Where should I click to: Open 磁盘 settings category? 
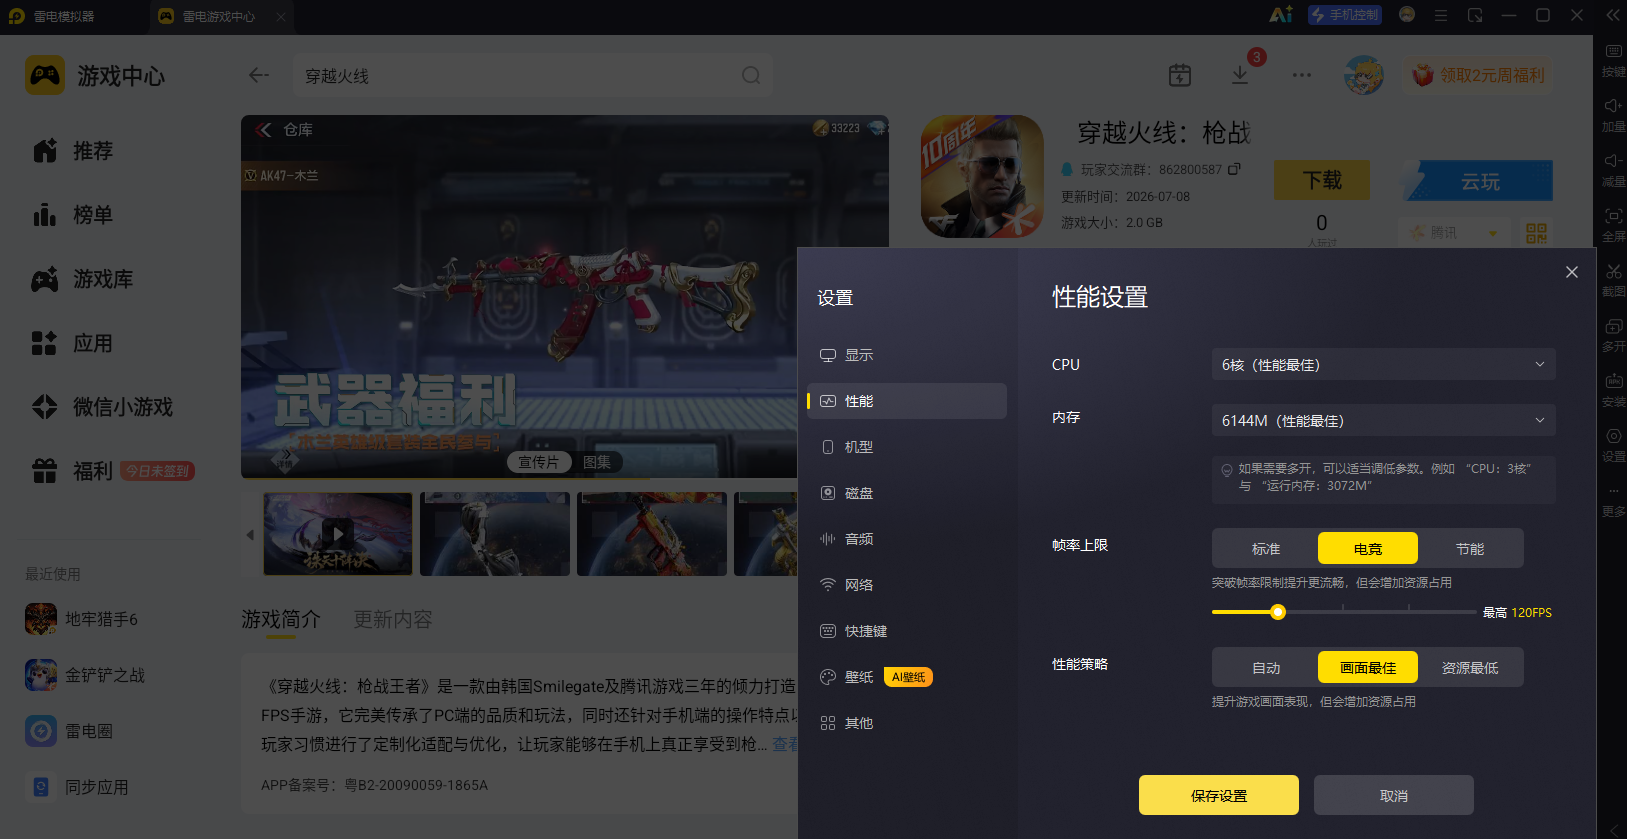(907, 493)
